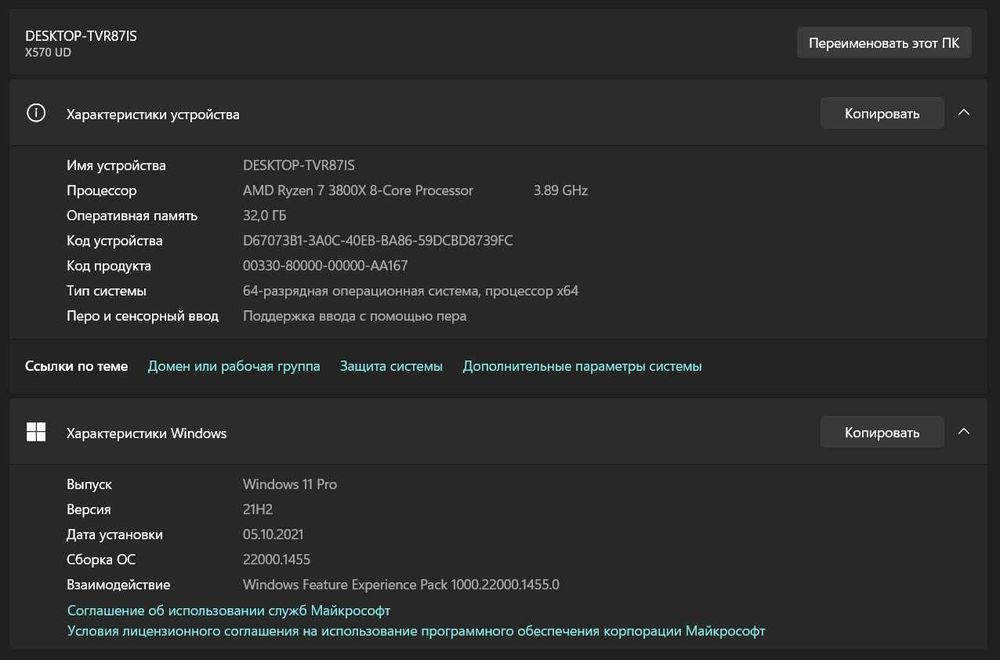The height and width of the screenshot is (660, 1000).
Task: Open the Условия лицензионного соглашения link
Action: 416,631
